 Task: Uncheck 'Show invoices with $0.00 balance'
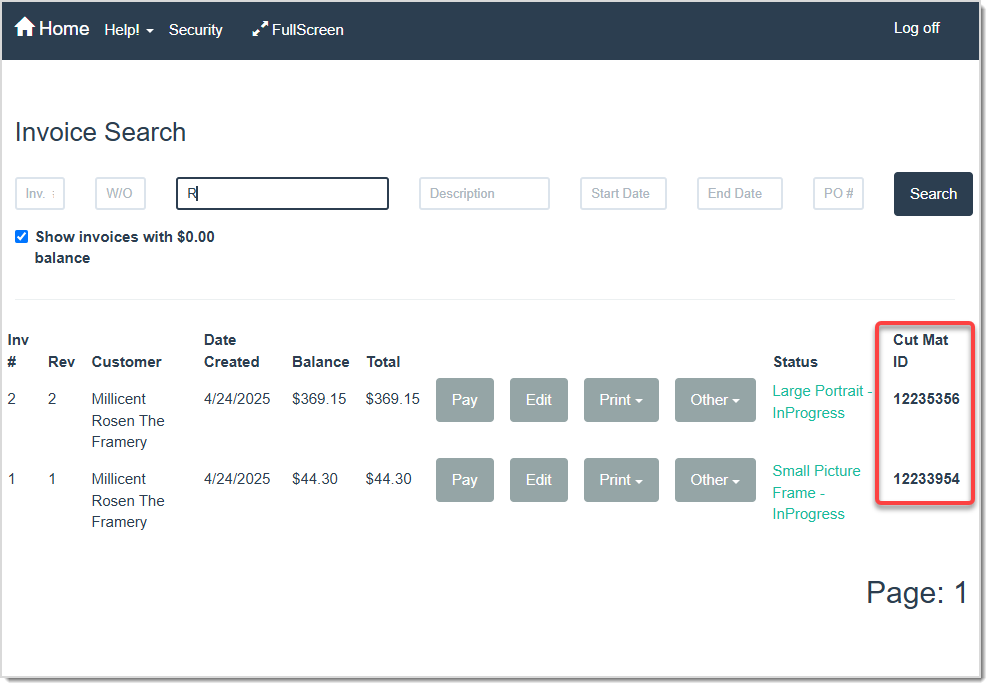pyautogui.click(x=21, y=236)
